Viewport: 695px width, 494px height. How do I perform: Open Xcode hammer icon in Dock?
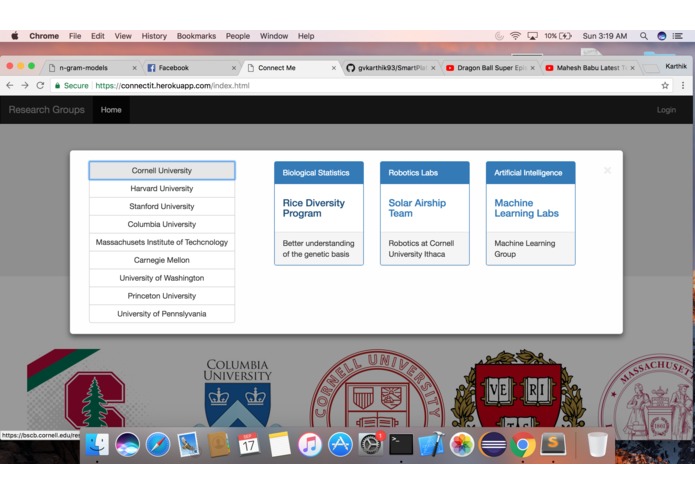coord(431,444)
